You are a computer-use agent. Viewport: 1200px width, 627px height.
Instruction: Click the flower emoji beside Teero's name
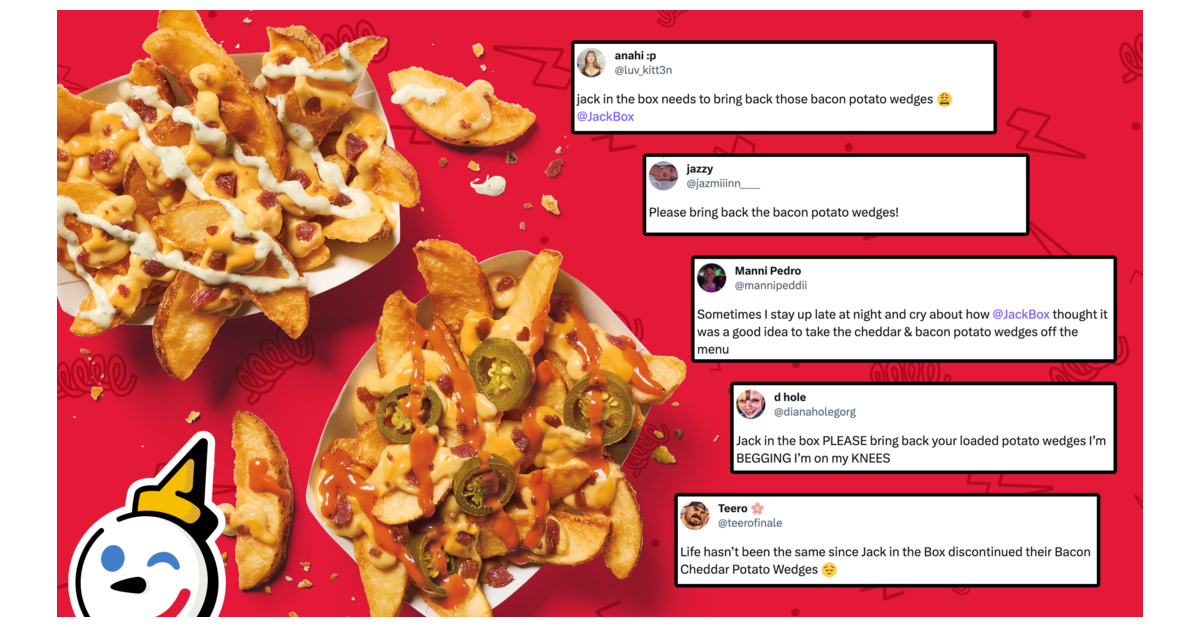pyautogui.click(x=757, y=508)
